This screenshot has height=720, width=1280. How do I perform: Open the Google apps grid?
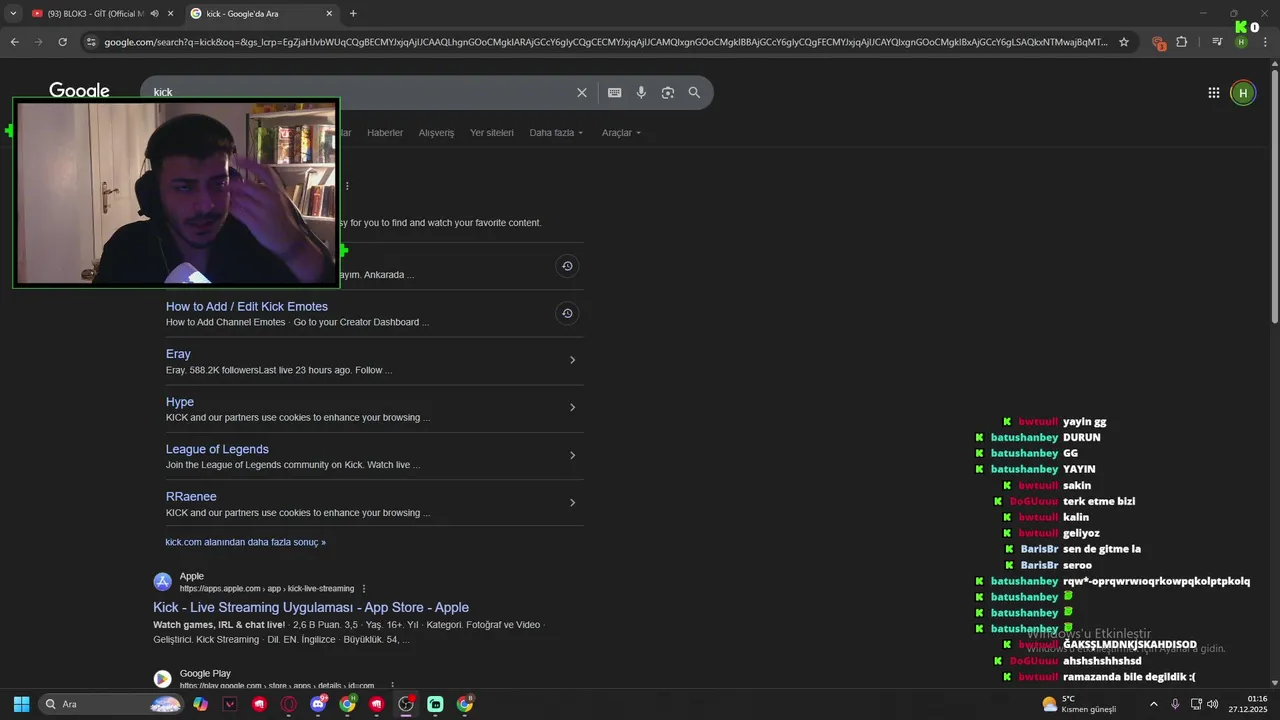1213,93
